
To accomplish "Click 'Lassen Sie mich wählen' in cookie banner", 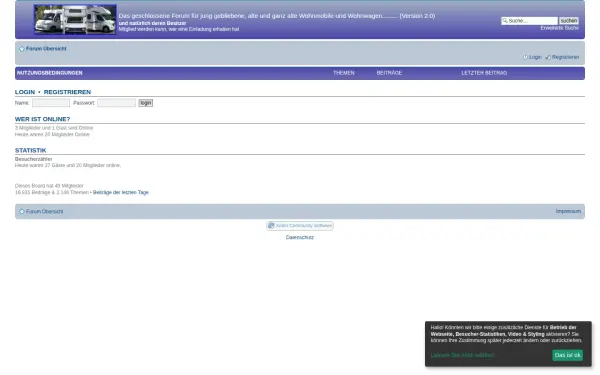I will coord(462,355).
